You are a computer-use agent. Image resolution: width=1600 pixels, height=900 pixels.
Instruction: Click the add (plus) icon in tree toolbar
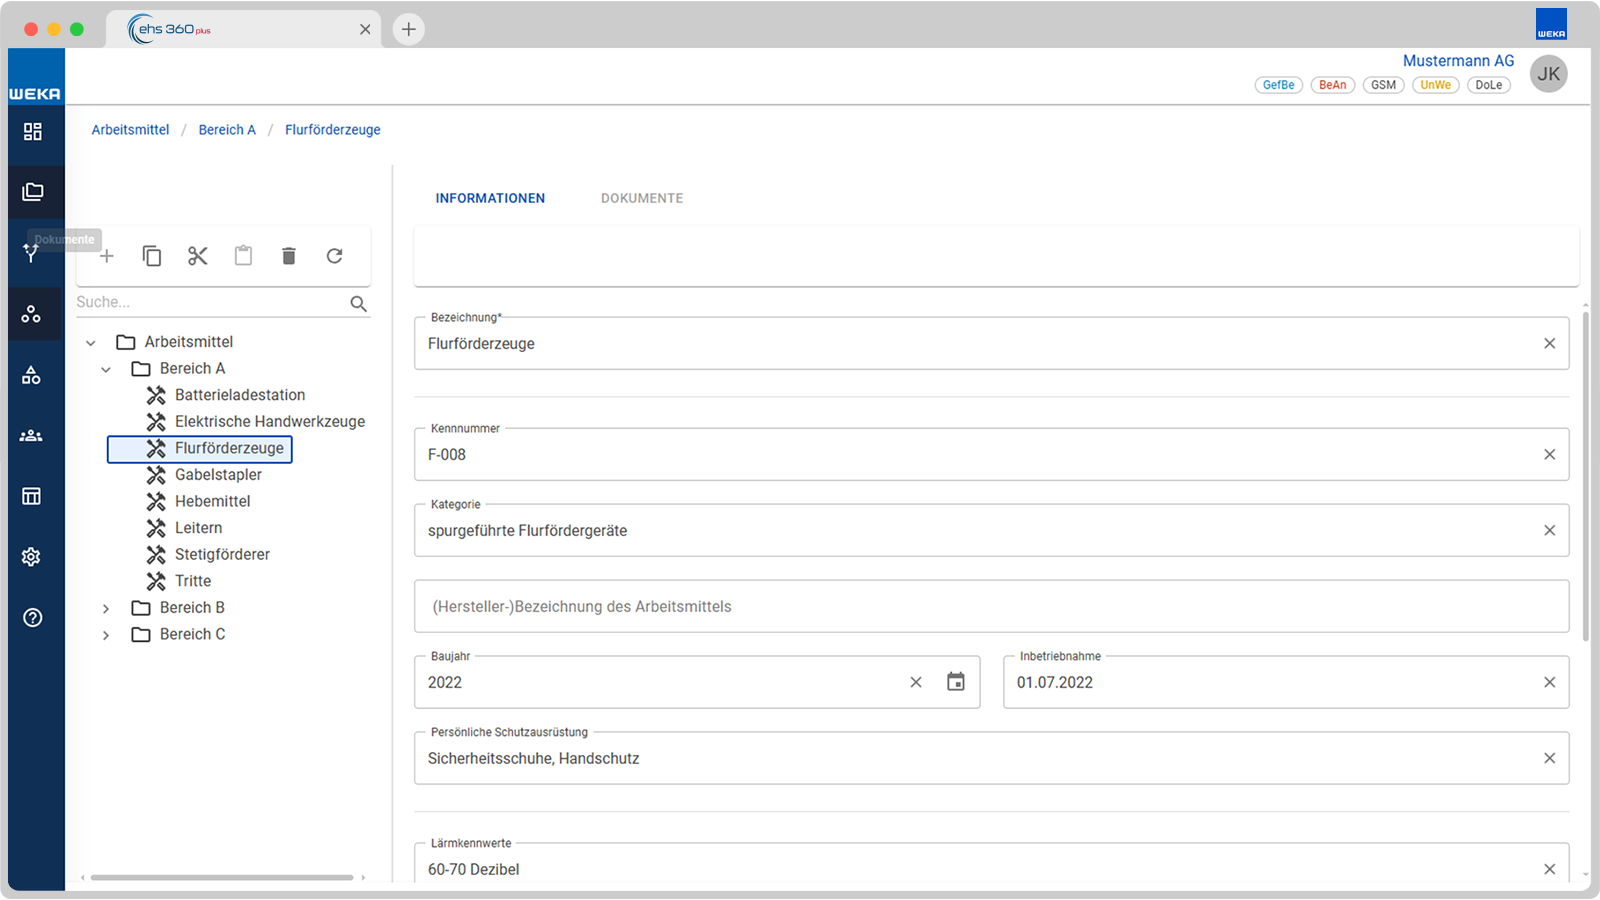click(x=107, y=256)
